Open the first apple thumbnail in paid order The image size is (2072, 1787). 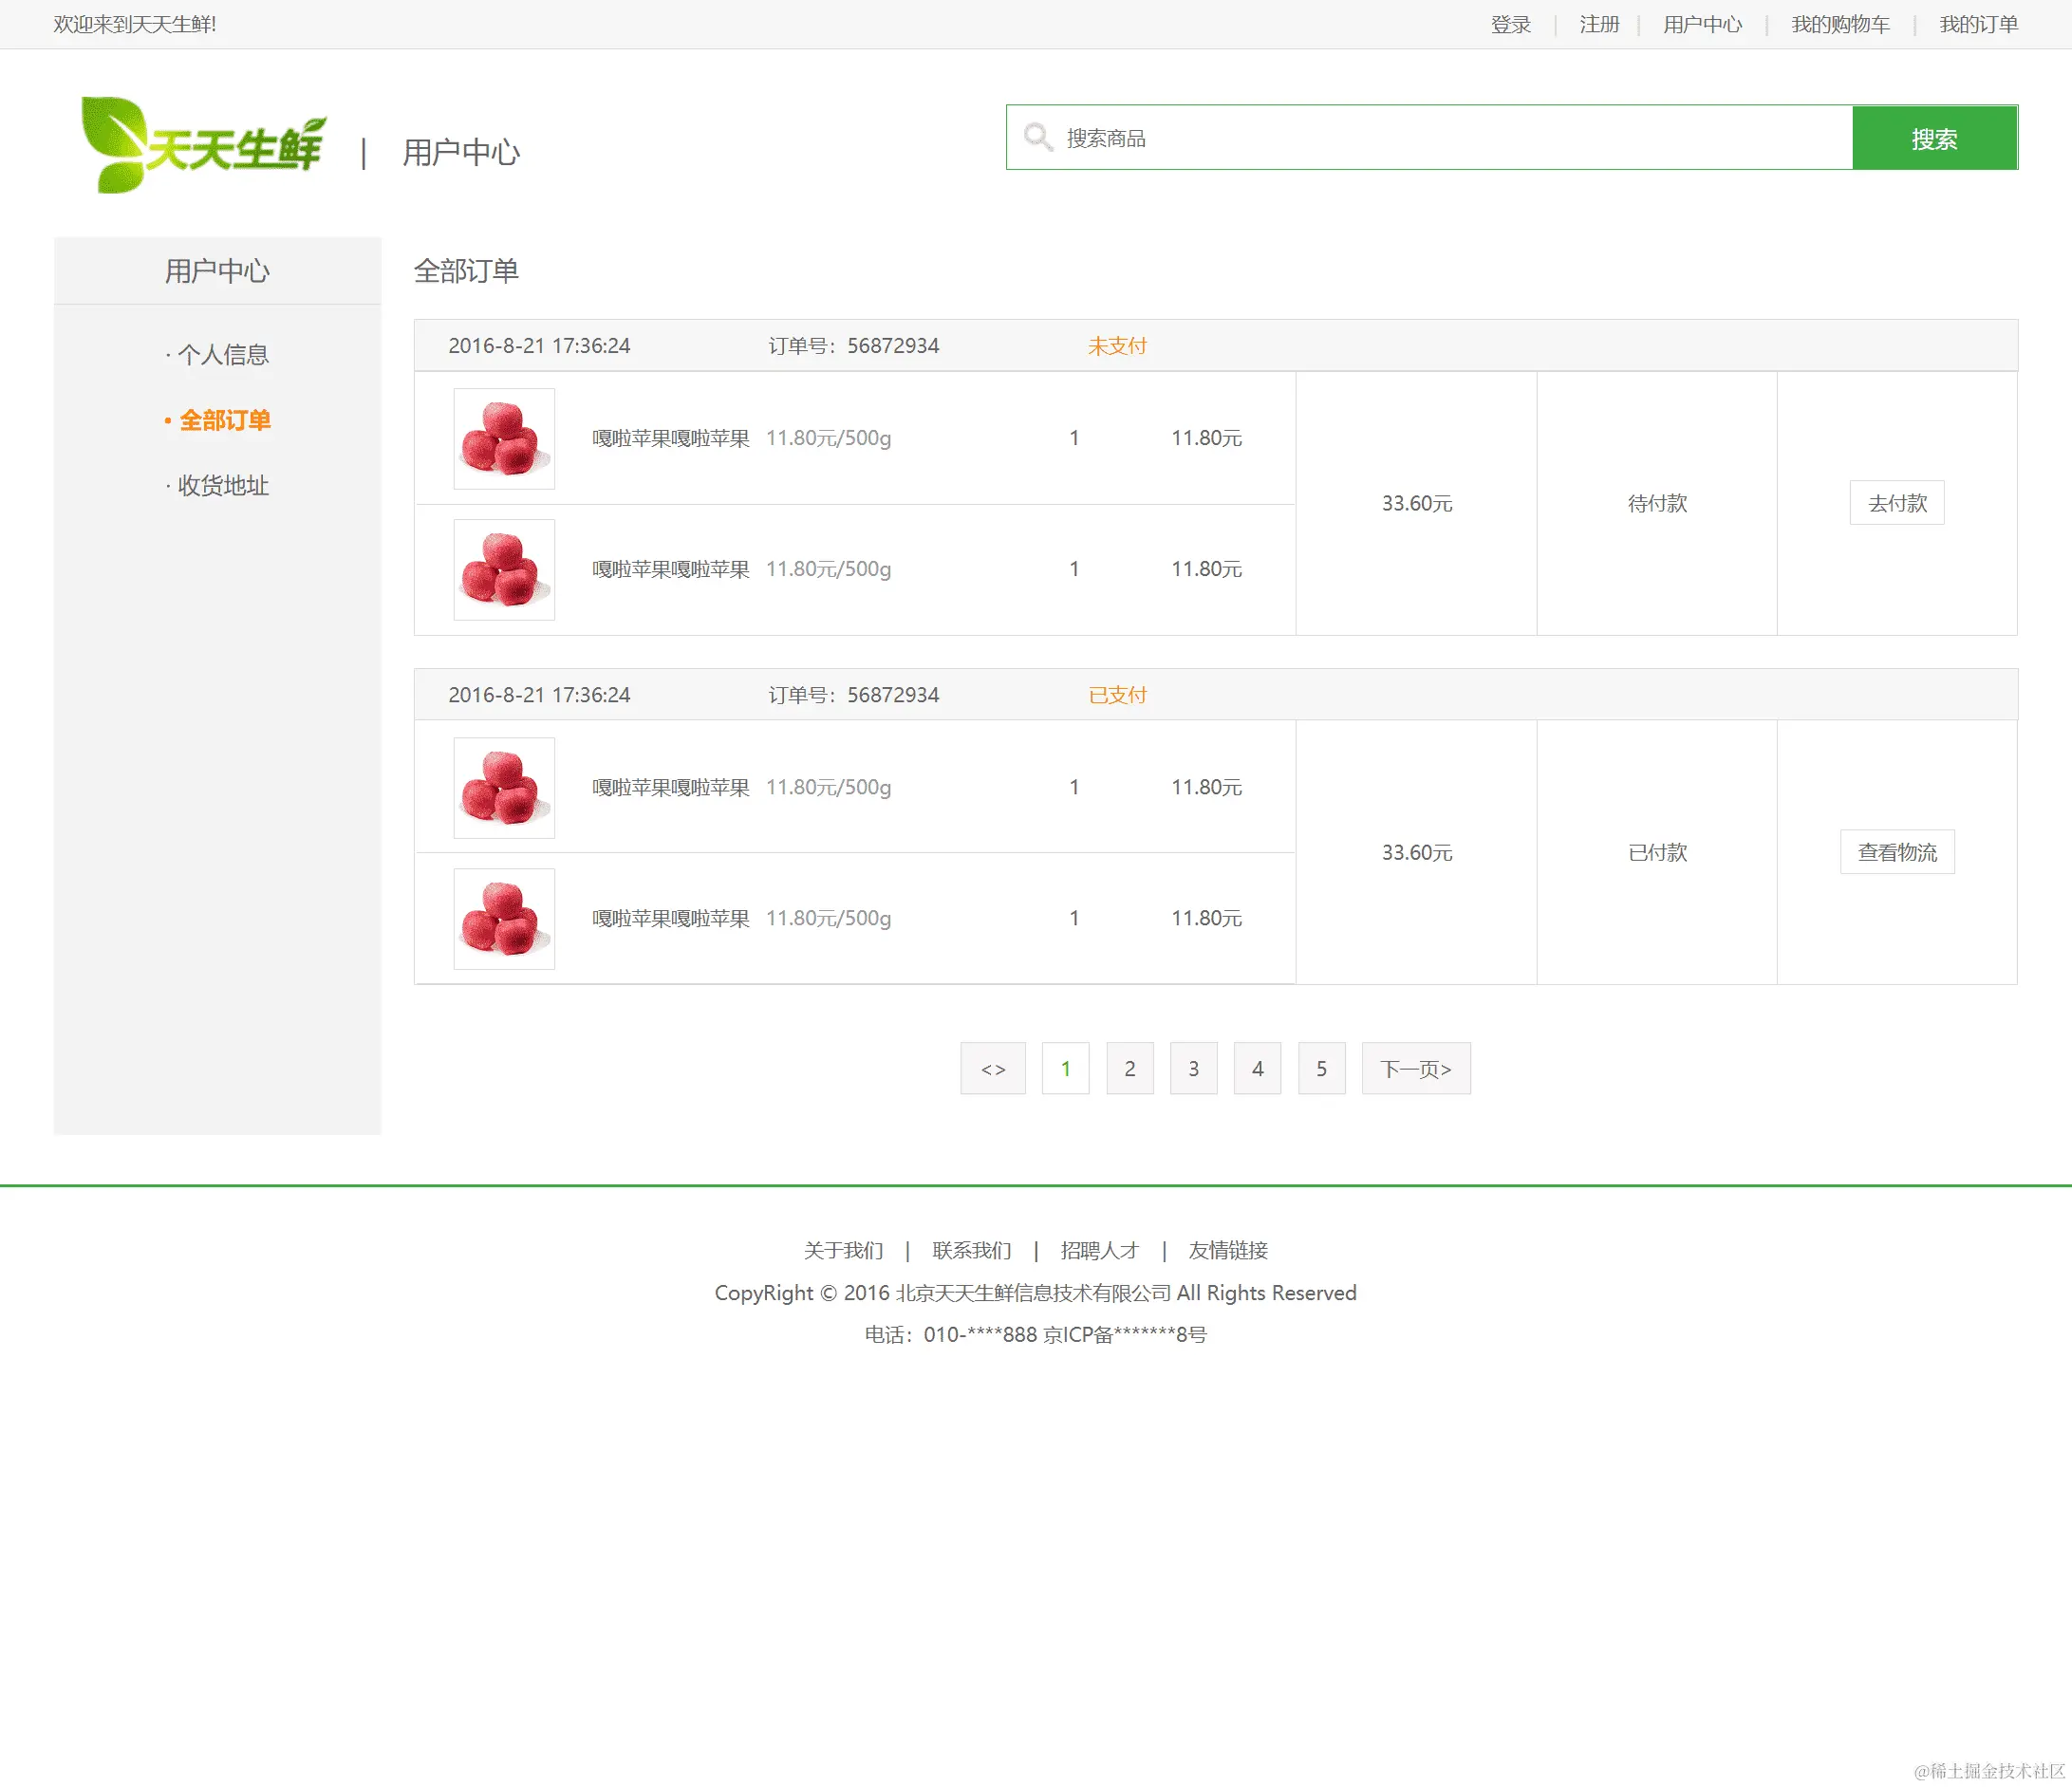[504, 788]
